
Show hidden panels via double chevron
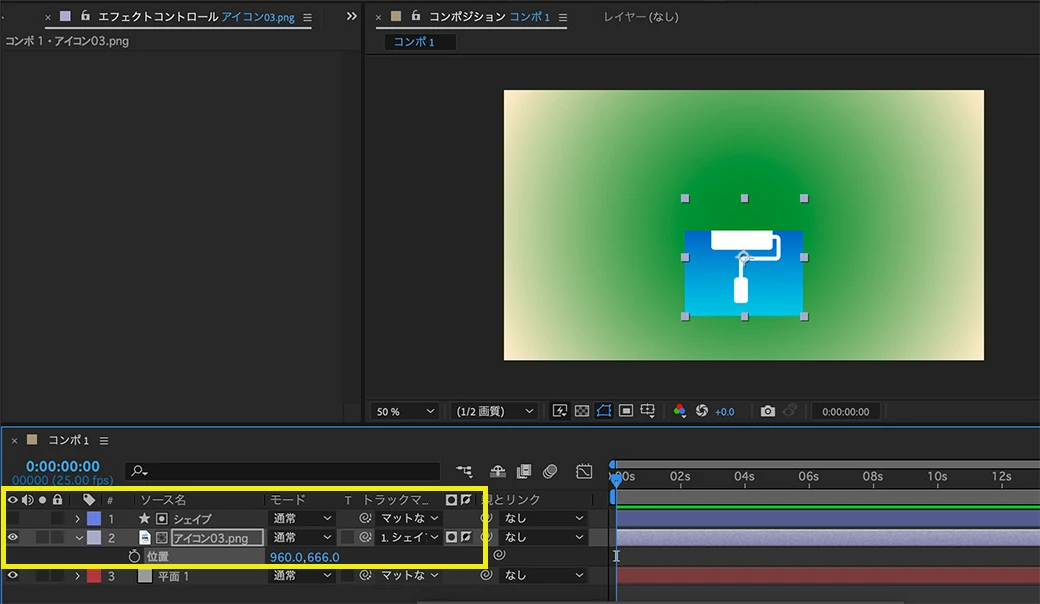tap(352, 16)
